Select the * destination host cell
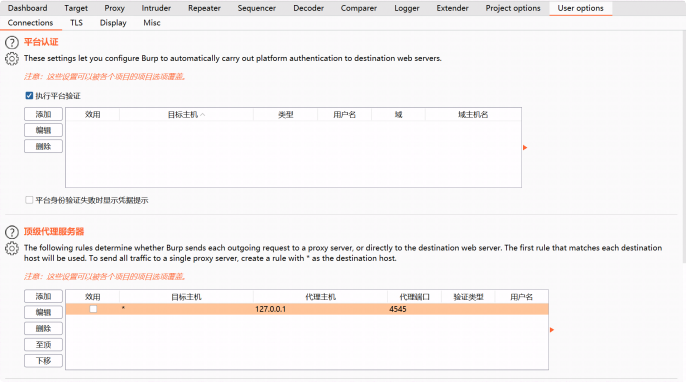Viewport: 686px width, 382px height. click(x=186, y=309)
